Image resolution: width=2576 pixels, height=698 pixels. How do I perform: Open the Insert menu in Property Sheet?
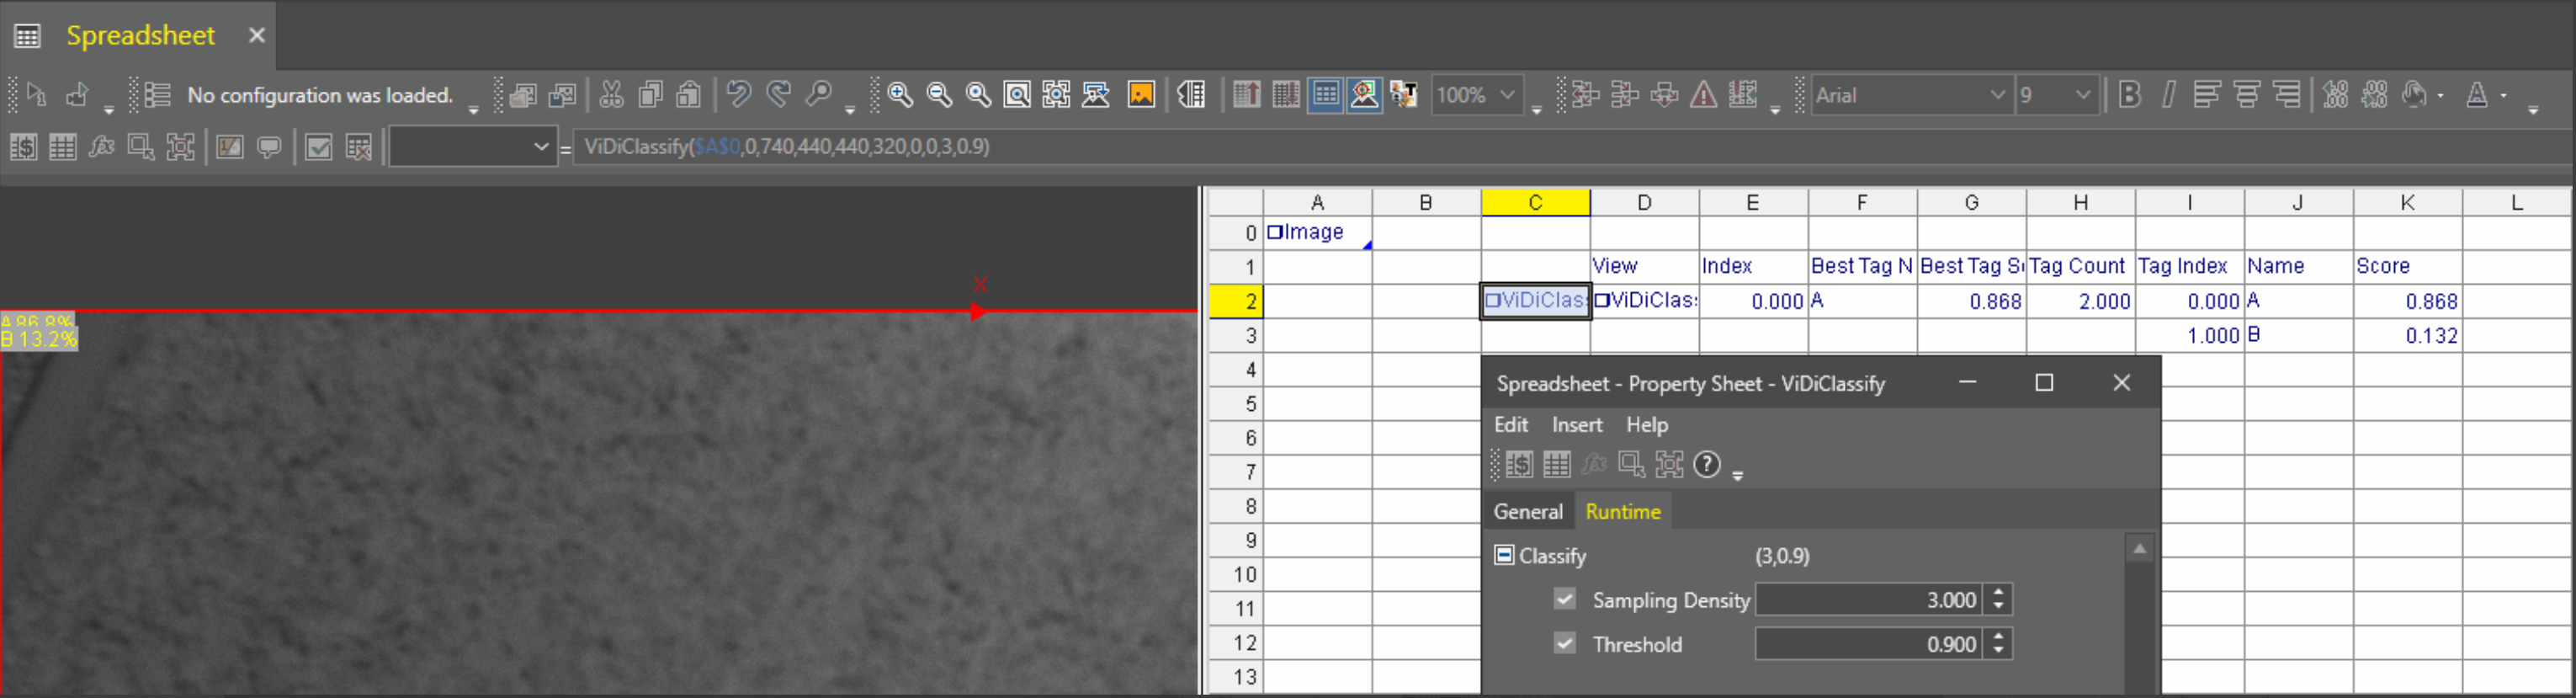tap(1576, 425)
